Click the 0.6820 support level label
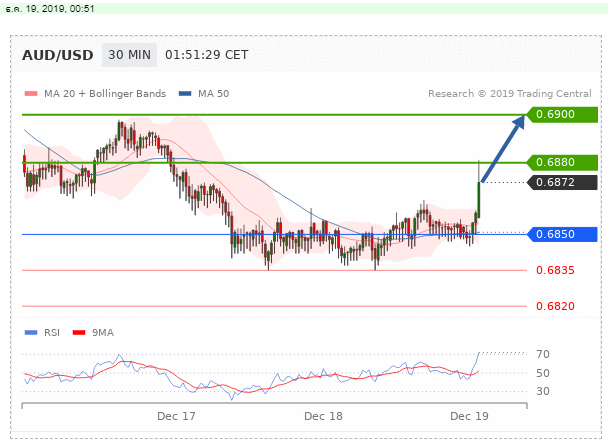Viewport: 608px width, 447px height. (x=555, y=306)
